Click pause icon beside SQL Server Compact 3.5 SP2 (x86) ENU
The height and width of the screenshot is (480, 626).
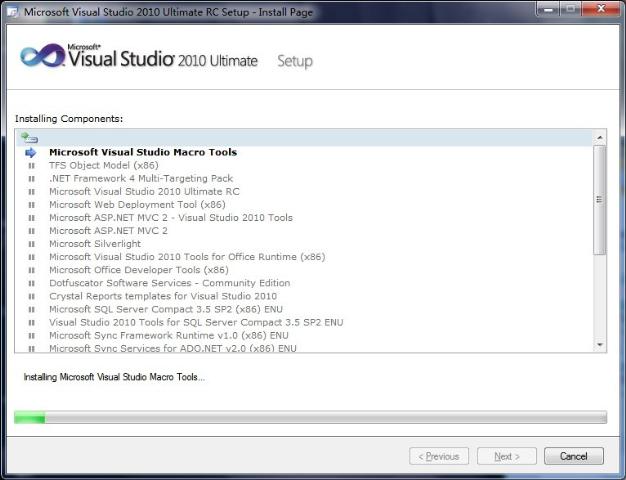pyautogui.click(x=32, y=309)
